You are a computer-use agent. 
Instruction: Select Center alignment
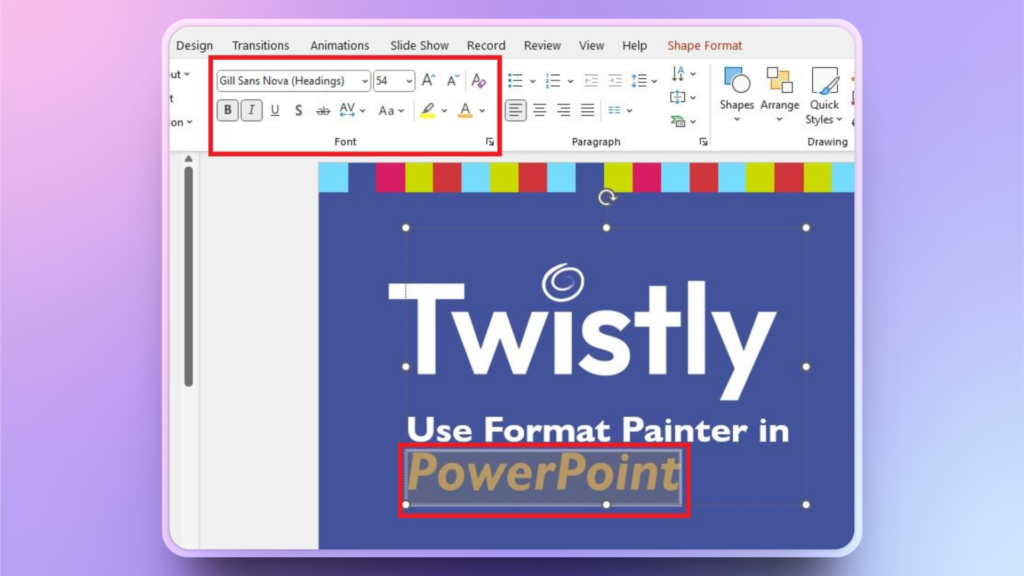pyautogui.click(x=539, y=110)
